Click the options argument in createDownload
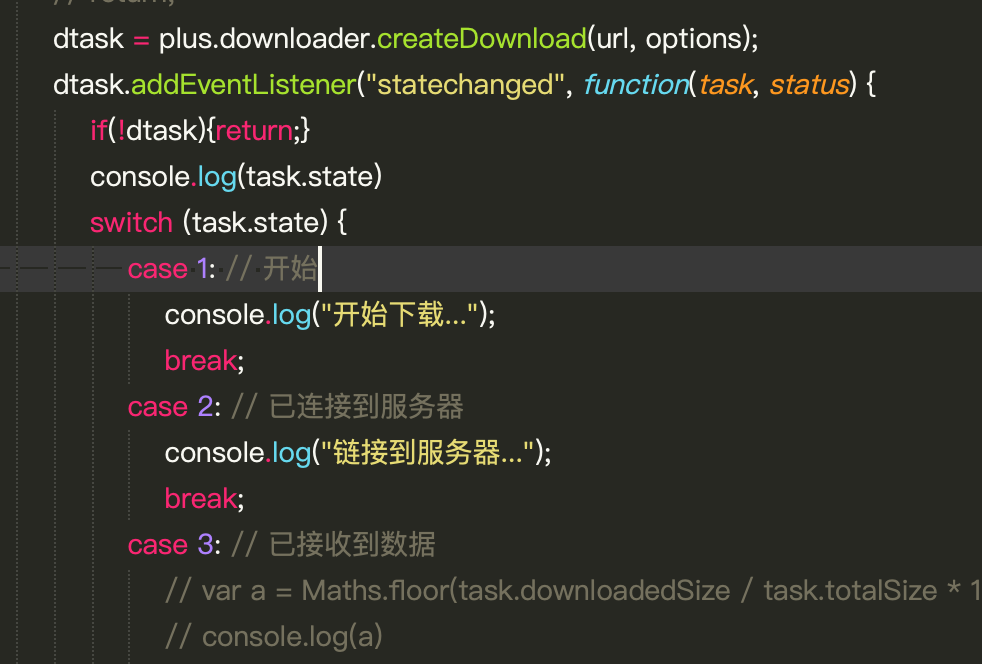The image size is (982, 664). point(695,39)
